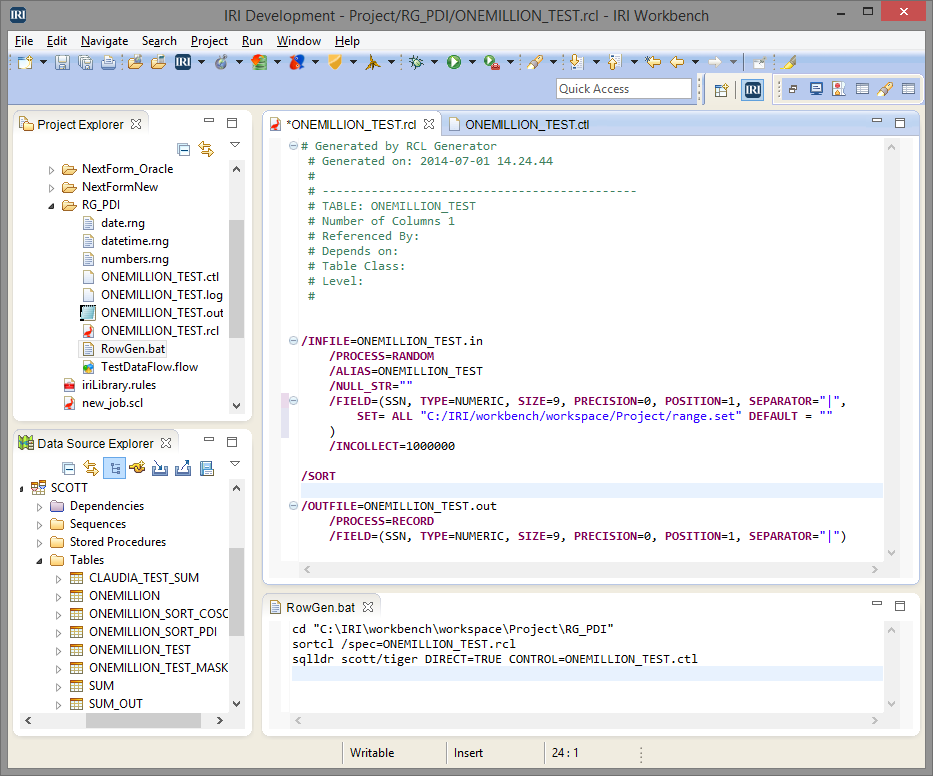Click the External Tools run icon
933x776 pixels.
point(492,62)
